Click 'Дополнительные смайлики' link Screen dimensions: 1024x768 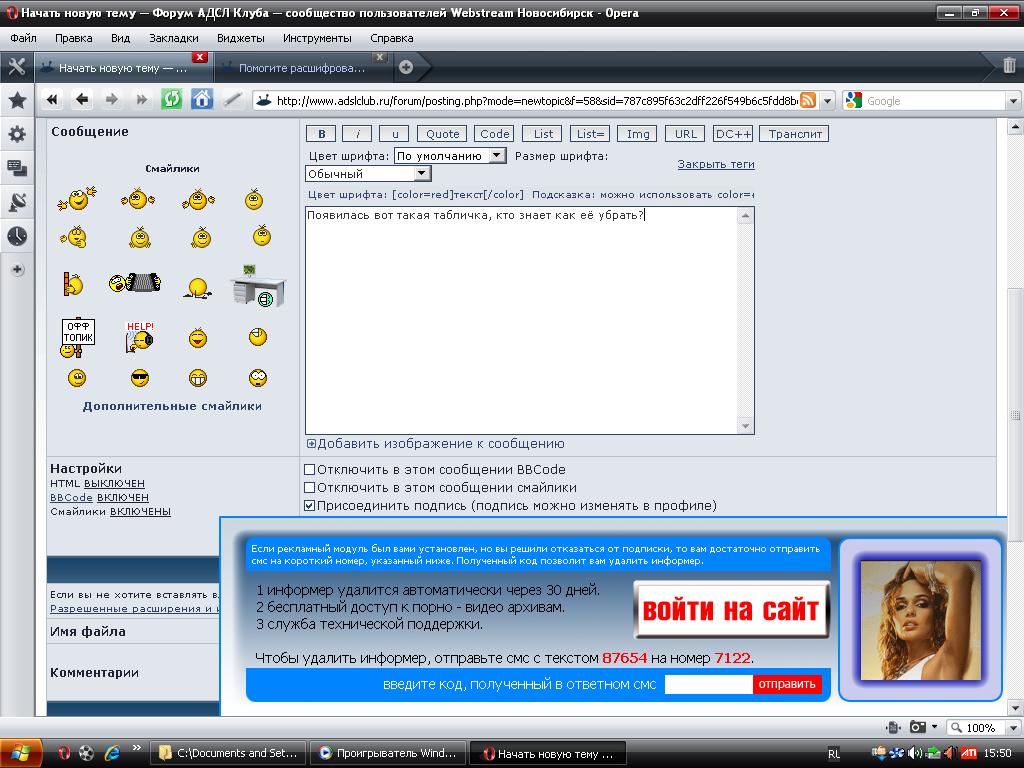coord(172,406)
